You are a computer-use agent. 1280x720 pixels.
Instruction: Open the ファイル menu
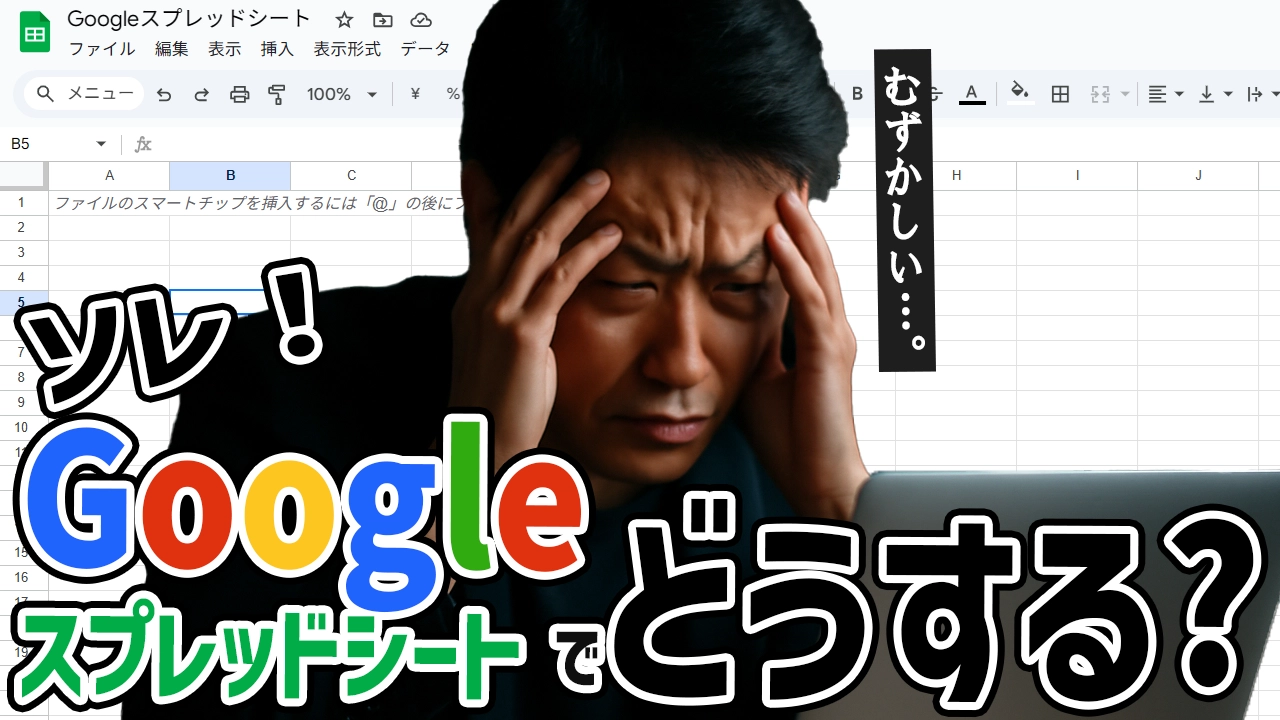pyautogui.click(x=101, y=49)
